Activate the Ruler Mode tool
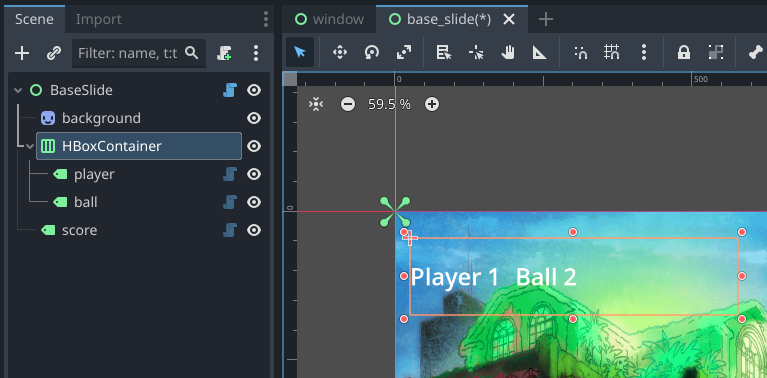The height and width of the screenshot is (378, 767). [540, 52]
